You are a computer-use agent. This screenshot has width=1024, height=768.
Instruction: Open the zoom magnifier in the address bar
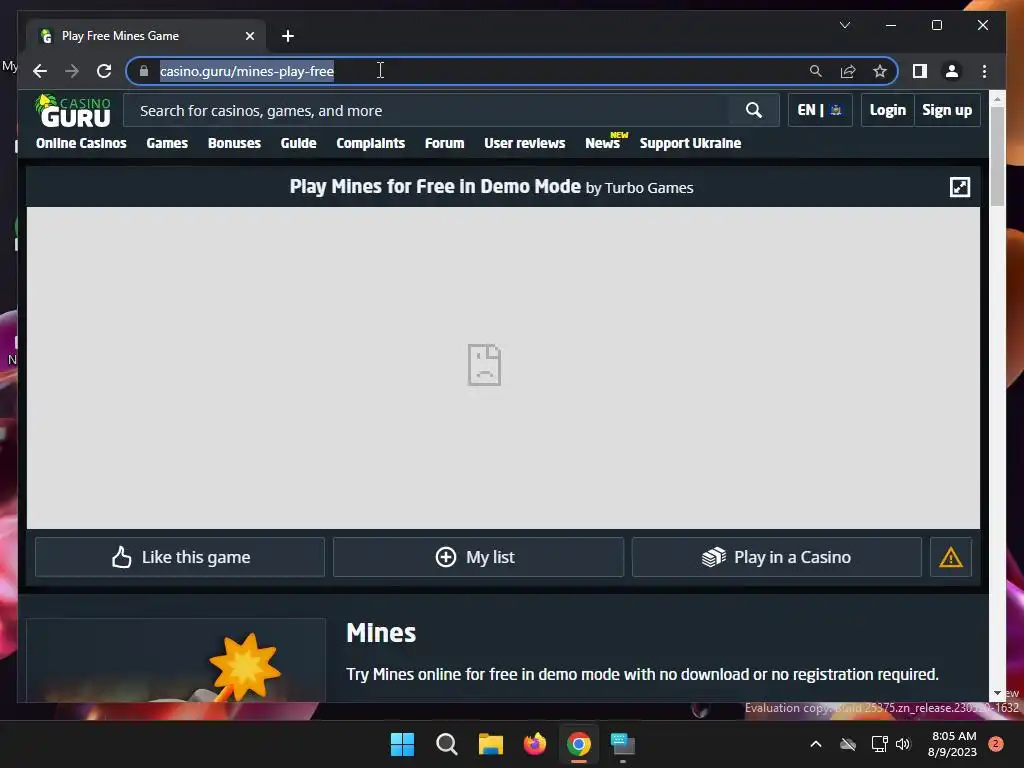(x=816, y=71)
